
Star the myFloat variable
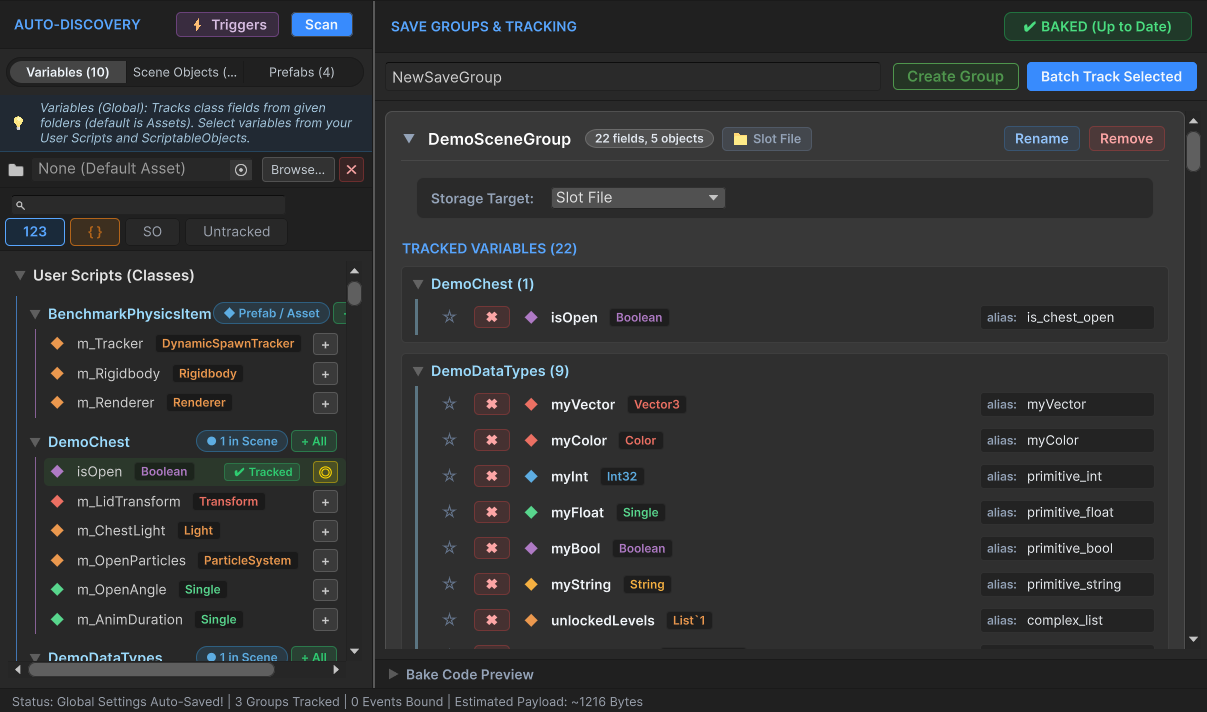[x=450, y=512]
